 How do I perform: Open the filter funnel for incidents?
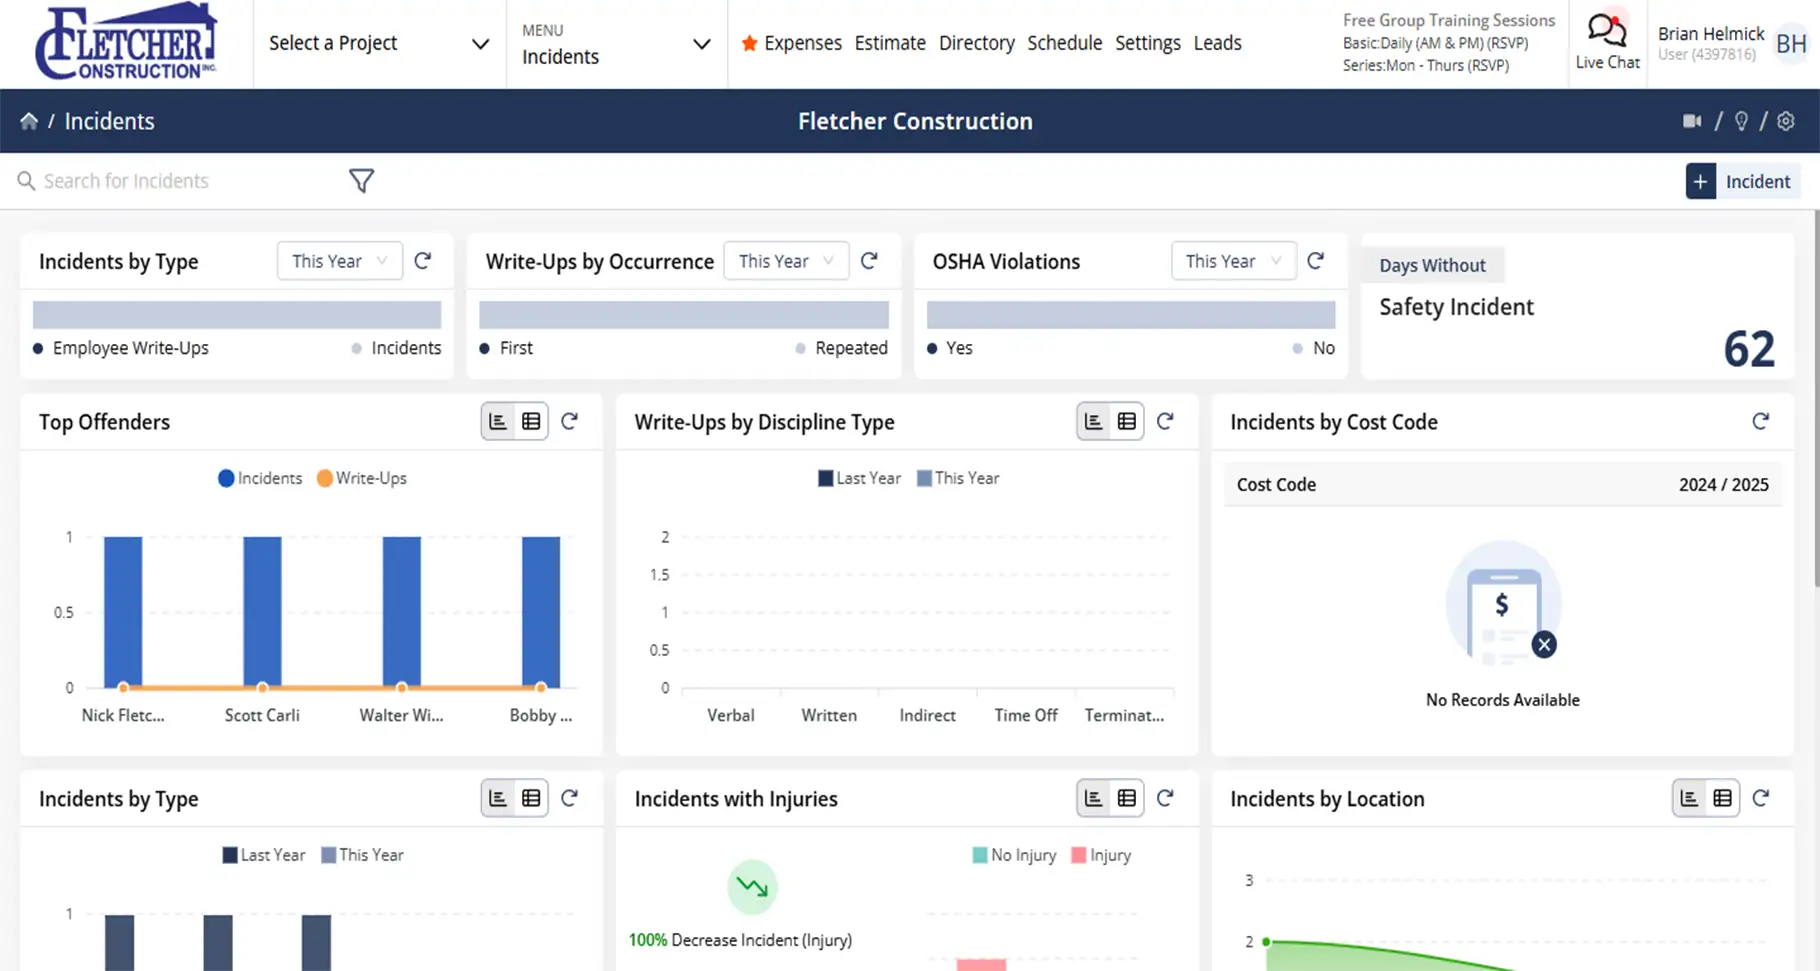361,181
